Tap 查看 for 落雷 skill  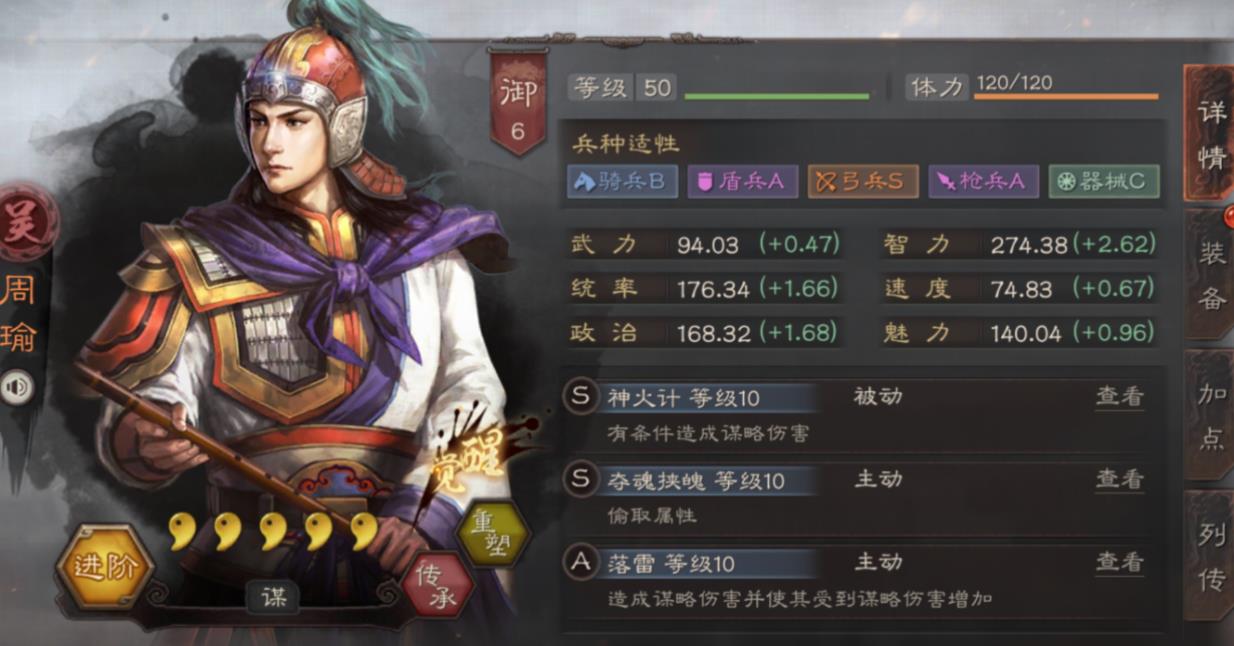[1119, 562]
